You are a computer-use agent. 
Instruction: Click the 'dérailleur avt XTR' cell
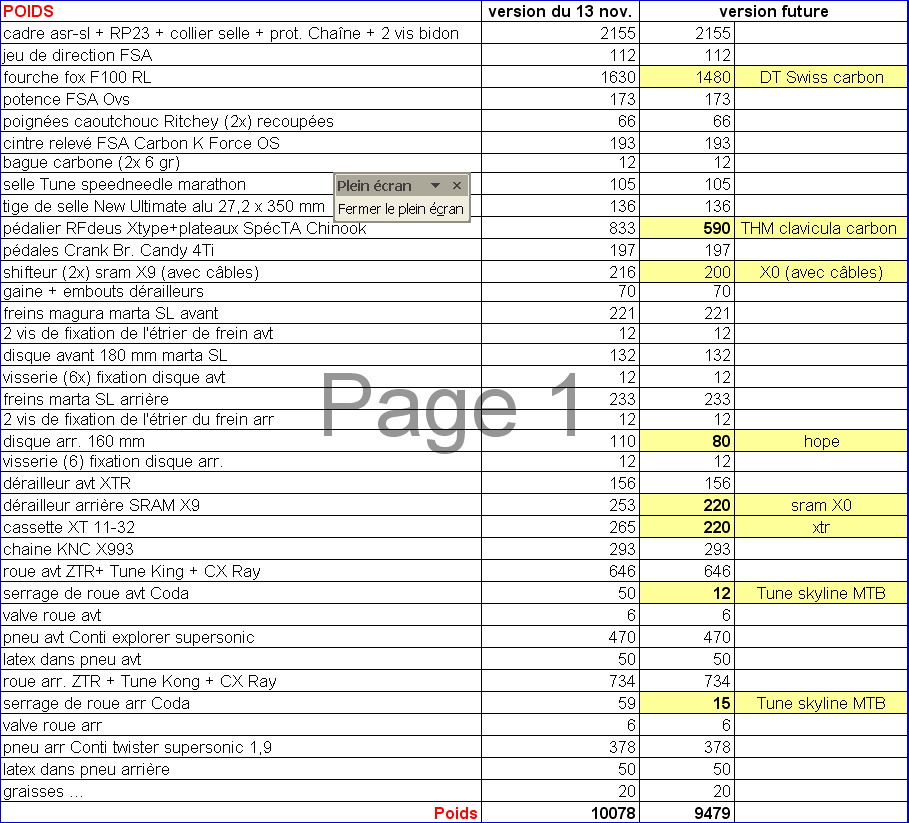[241, 483]
